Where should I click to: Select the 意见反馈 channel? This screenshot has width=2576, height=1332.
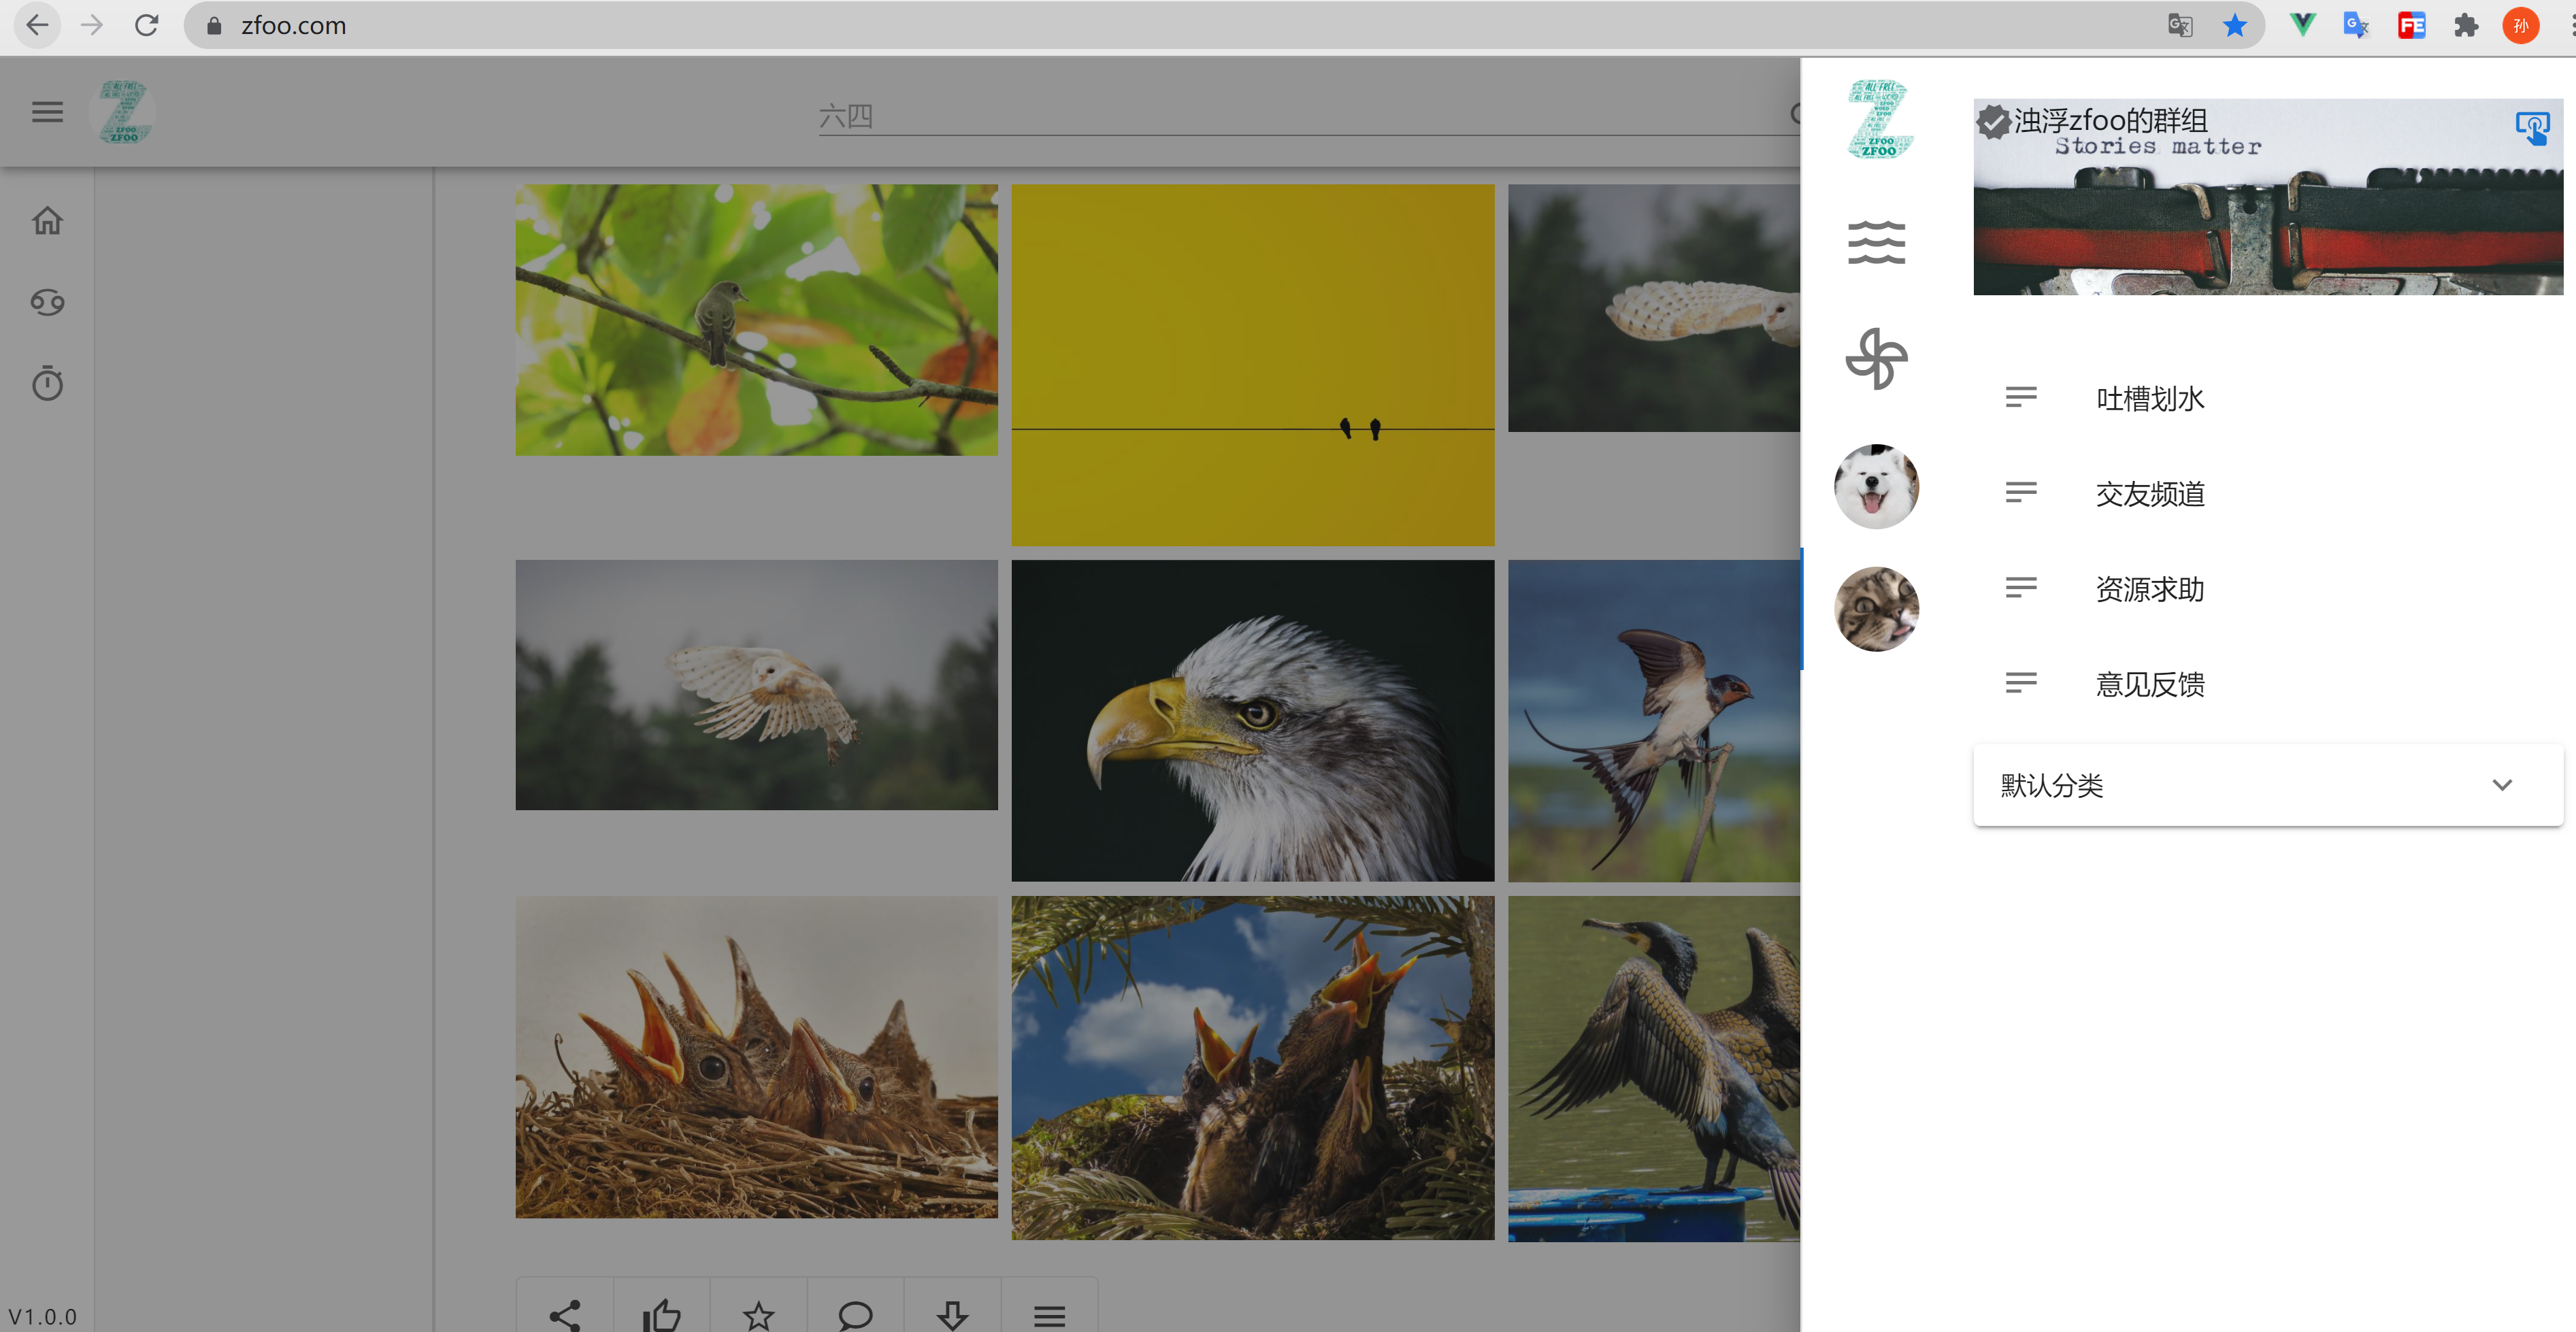(2149, 684)
